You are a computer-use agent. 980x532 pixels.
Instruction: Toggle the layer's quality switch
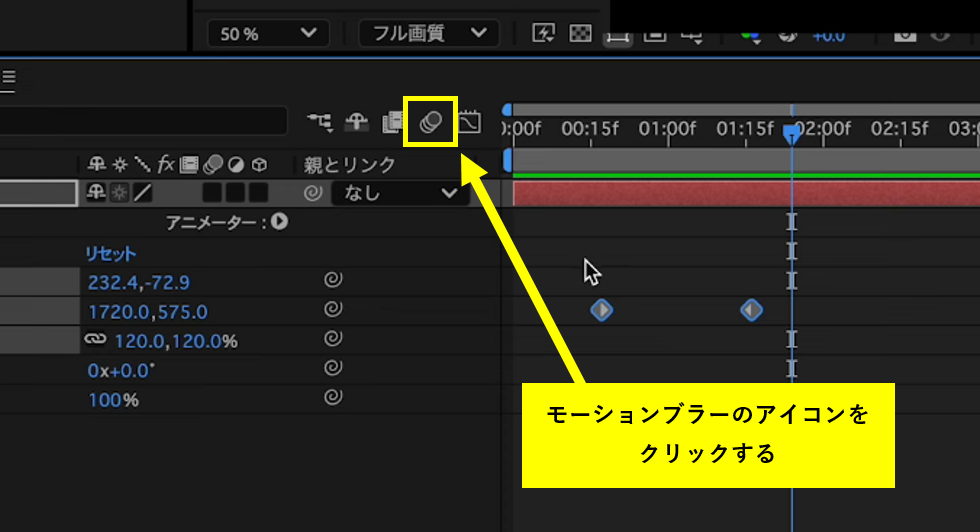coord(142,193)
